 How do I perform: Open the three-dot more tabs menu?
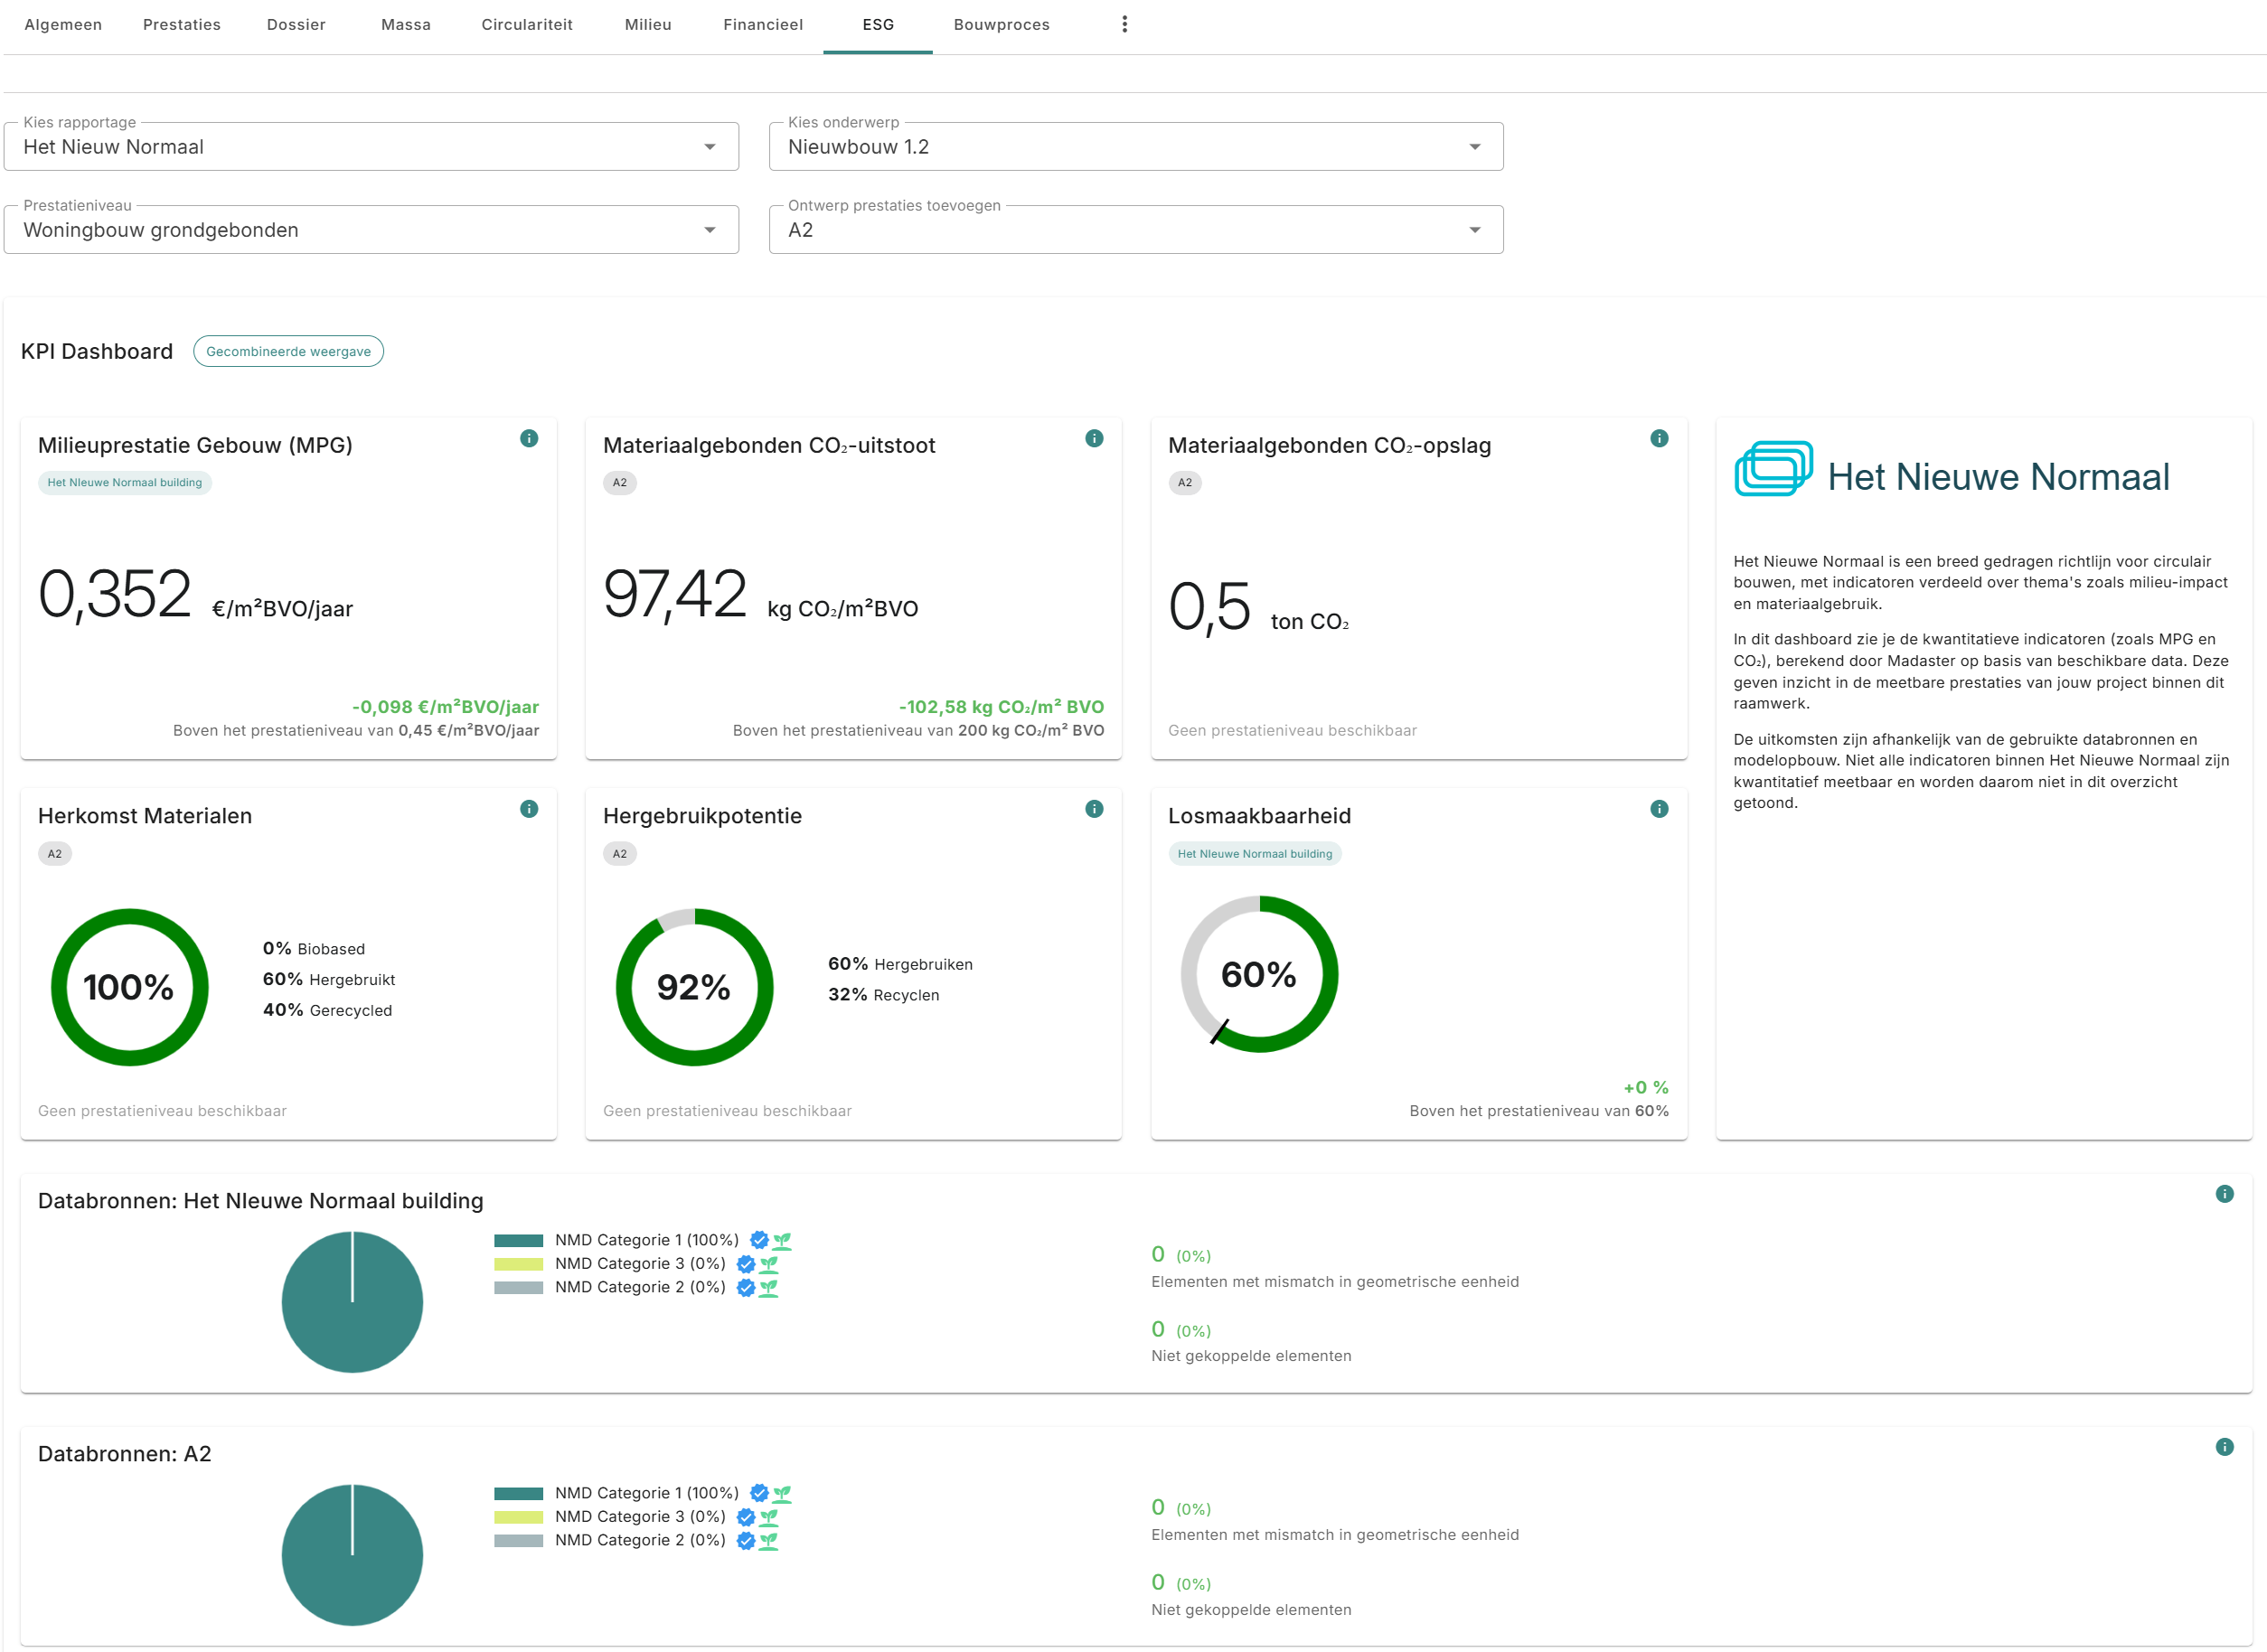1124,24
